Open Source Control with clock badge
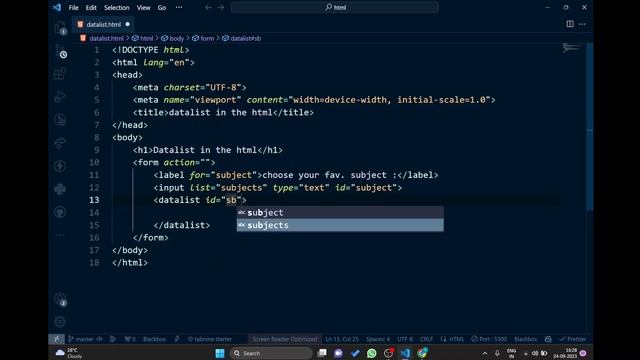This screenshot has width=640, height=360. [60, 51]
